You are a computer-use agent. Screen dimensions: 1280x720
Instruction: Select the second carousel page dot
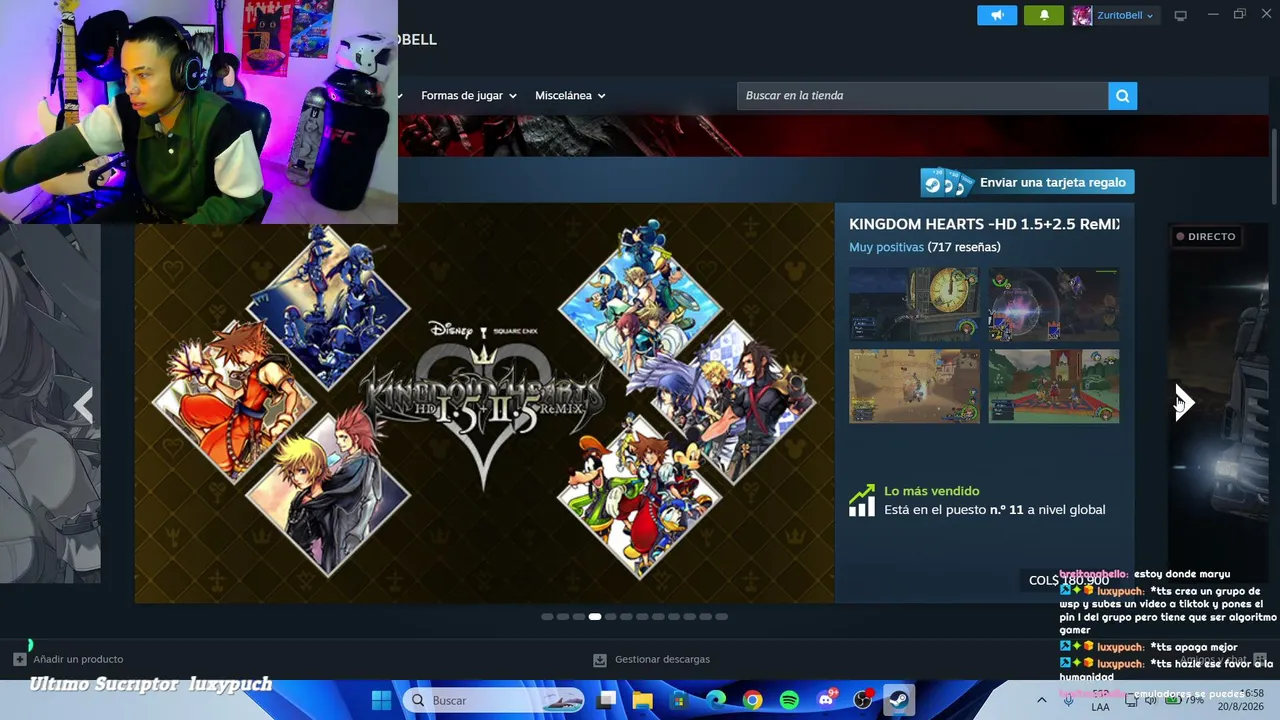pos(563,617)
